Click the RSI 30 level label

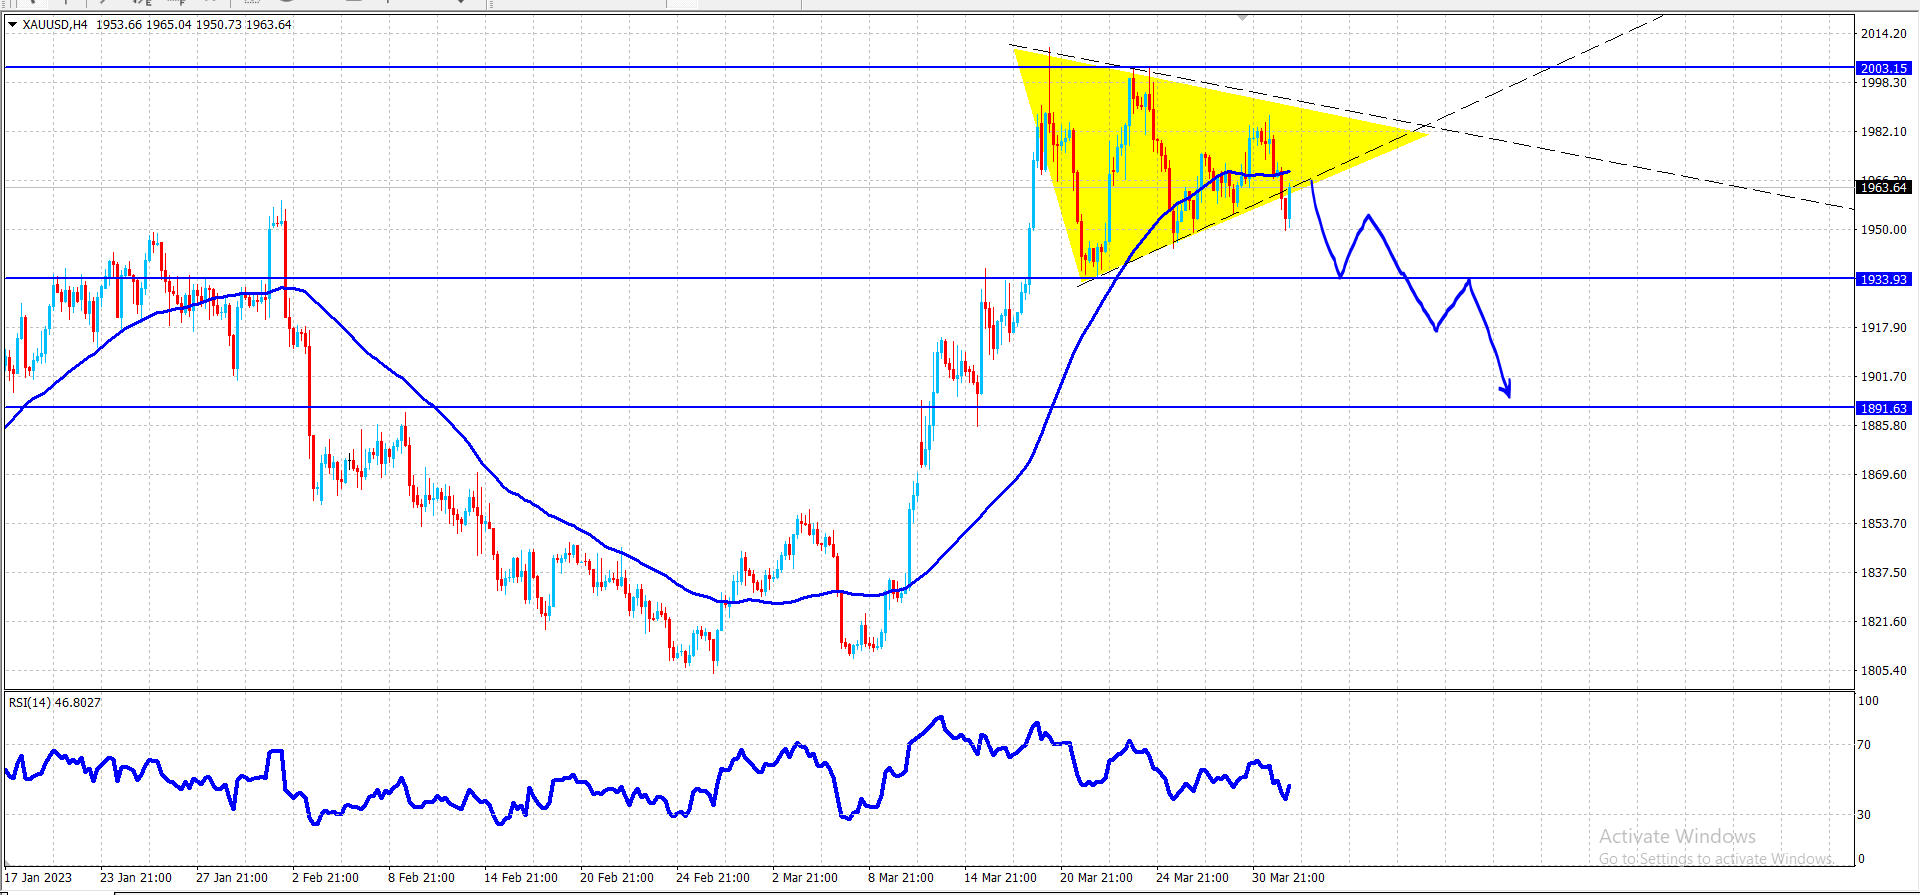[1864, 815]
